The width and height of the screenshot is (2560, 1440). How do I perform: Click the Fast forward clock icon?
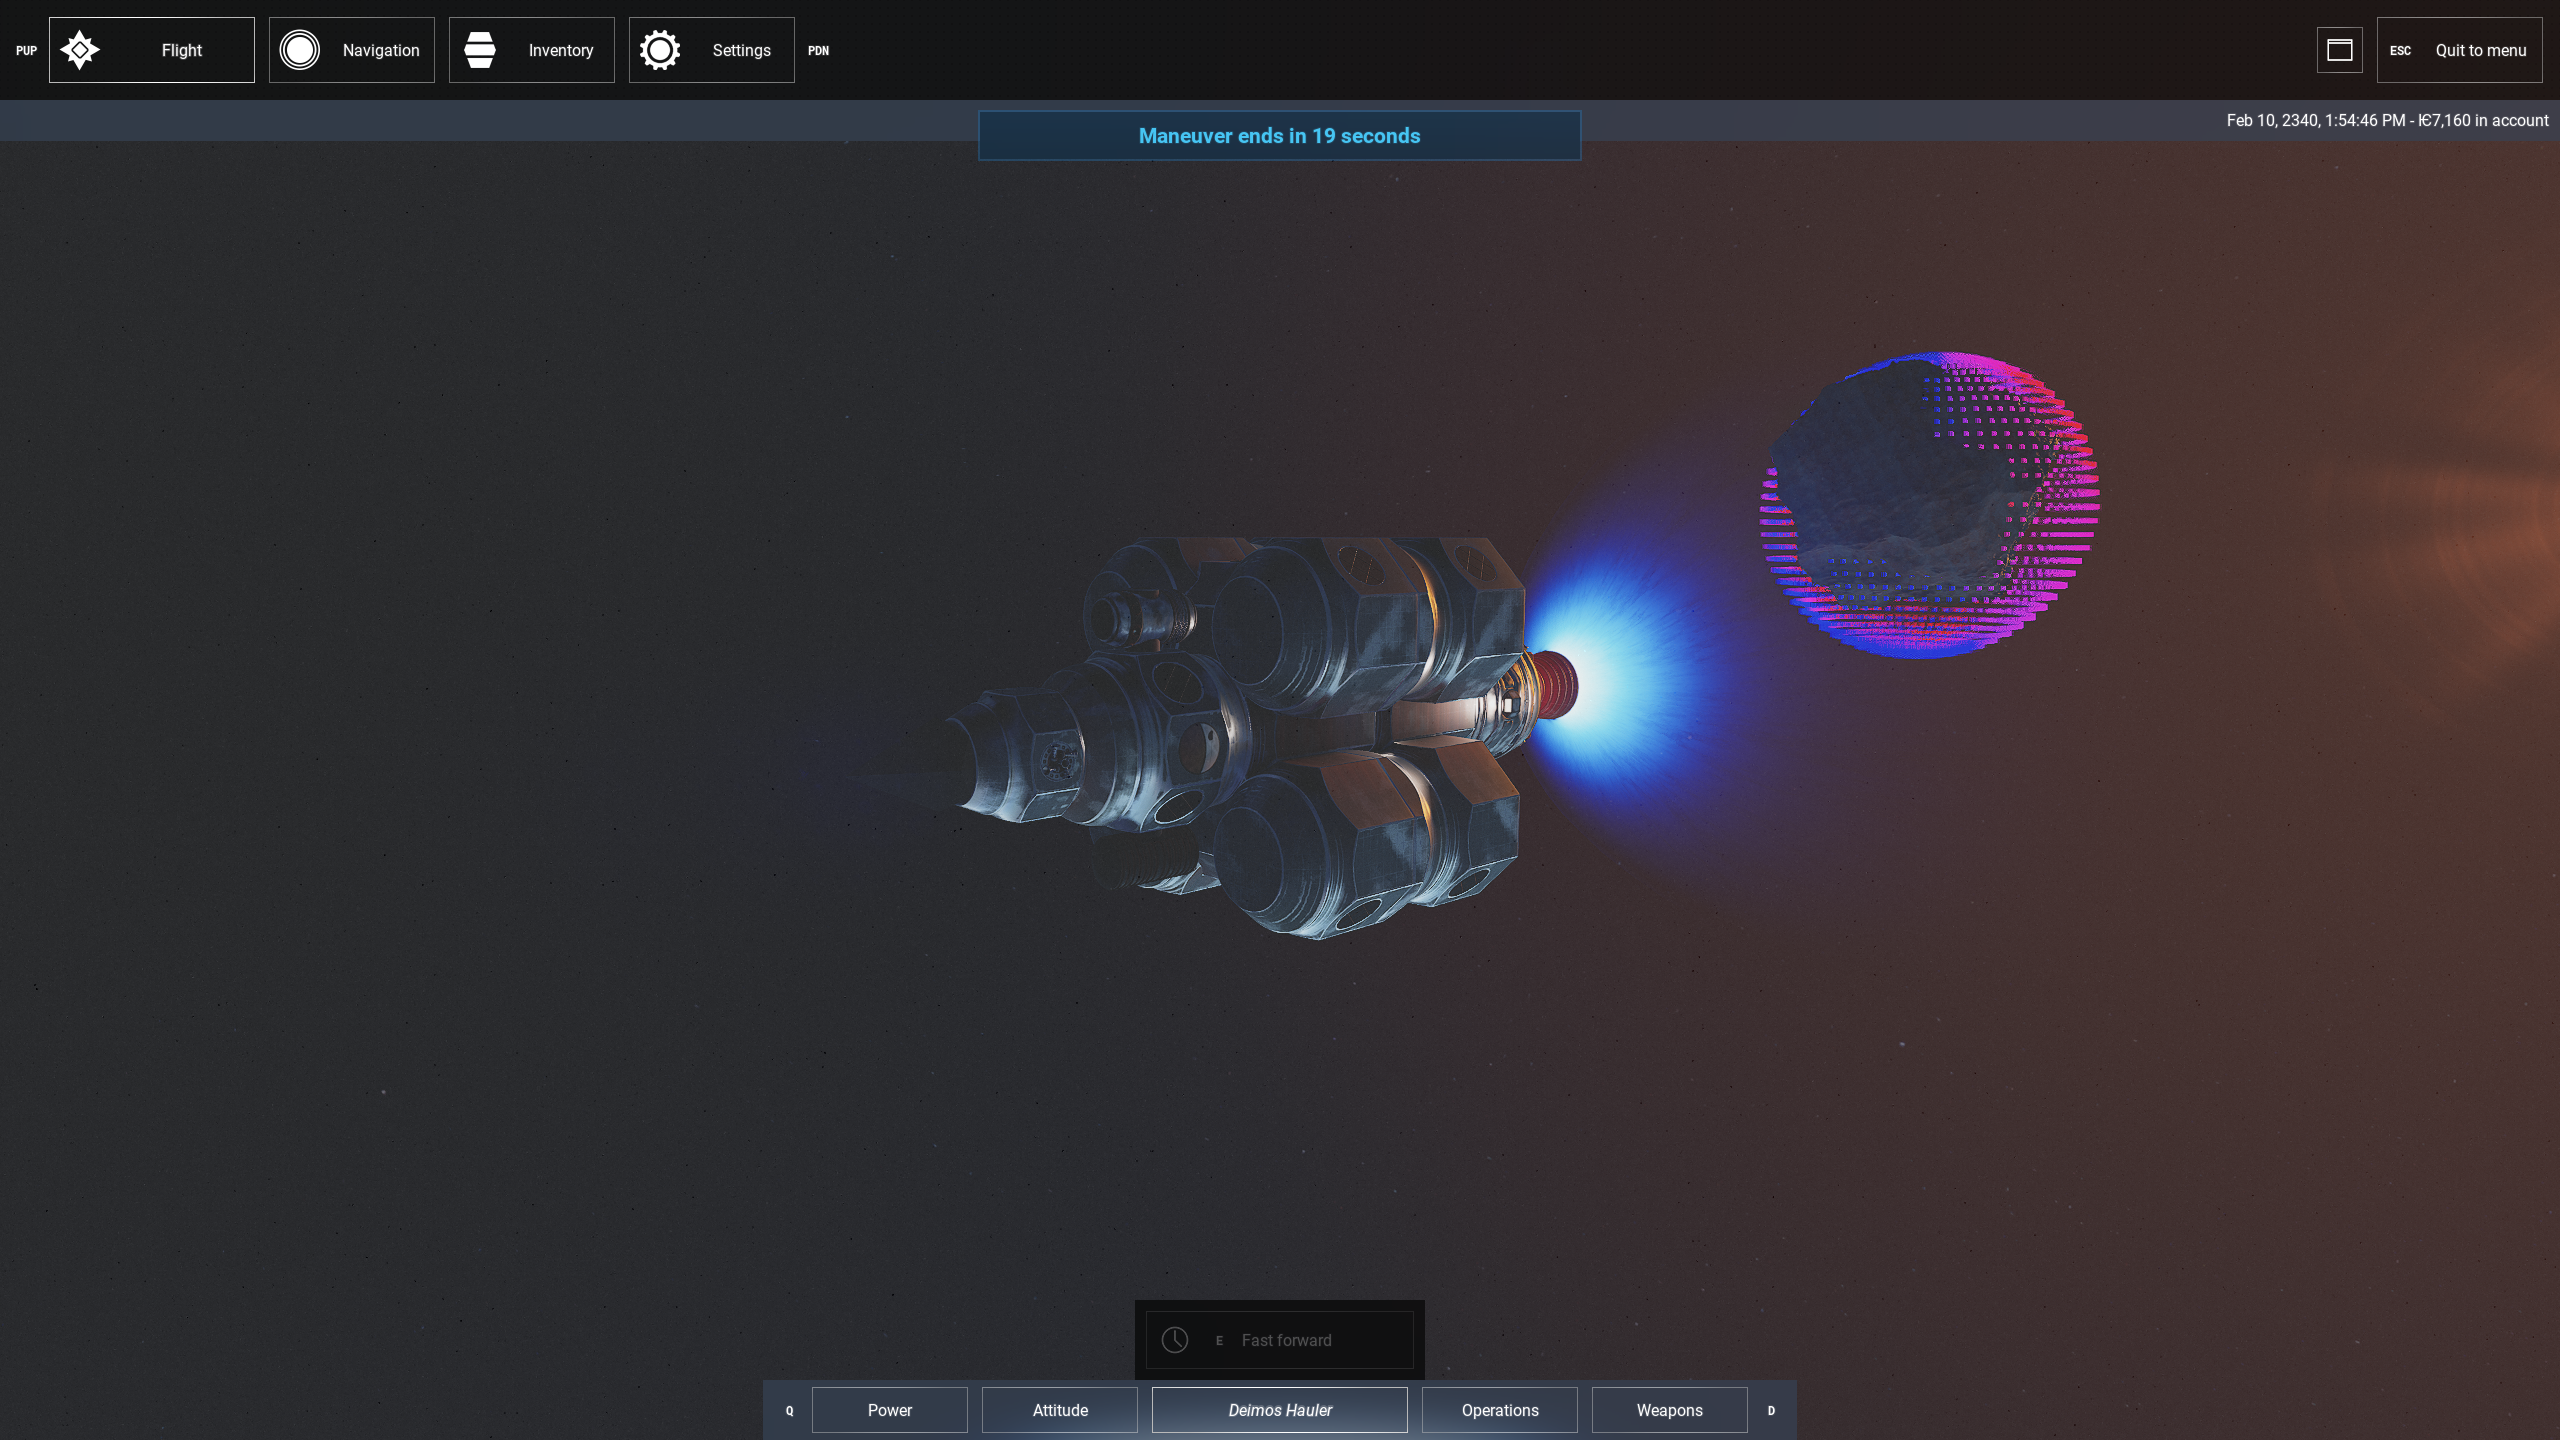1175,1340
